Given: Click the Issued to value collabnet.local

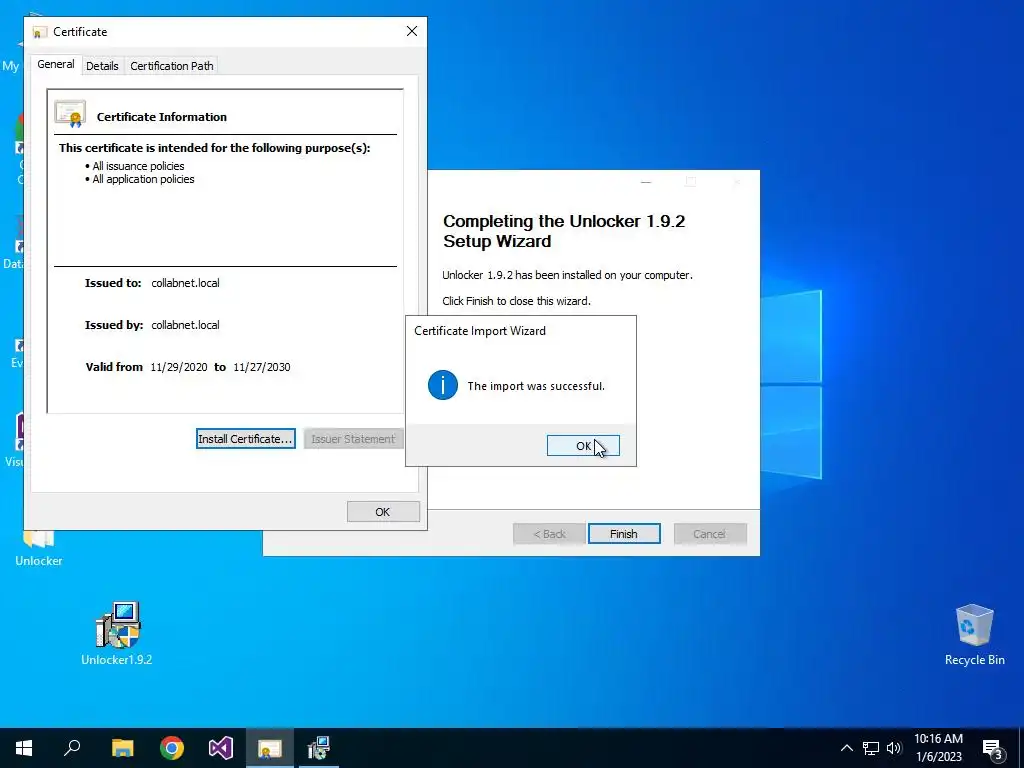Looking at the screenshot, I should pyautogui.click(x=185, y=283).
